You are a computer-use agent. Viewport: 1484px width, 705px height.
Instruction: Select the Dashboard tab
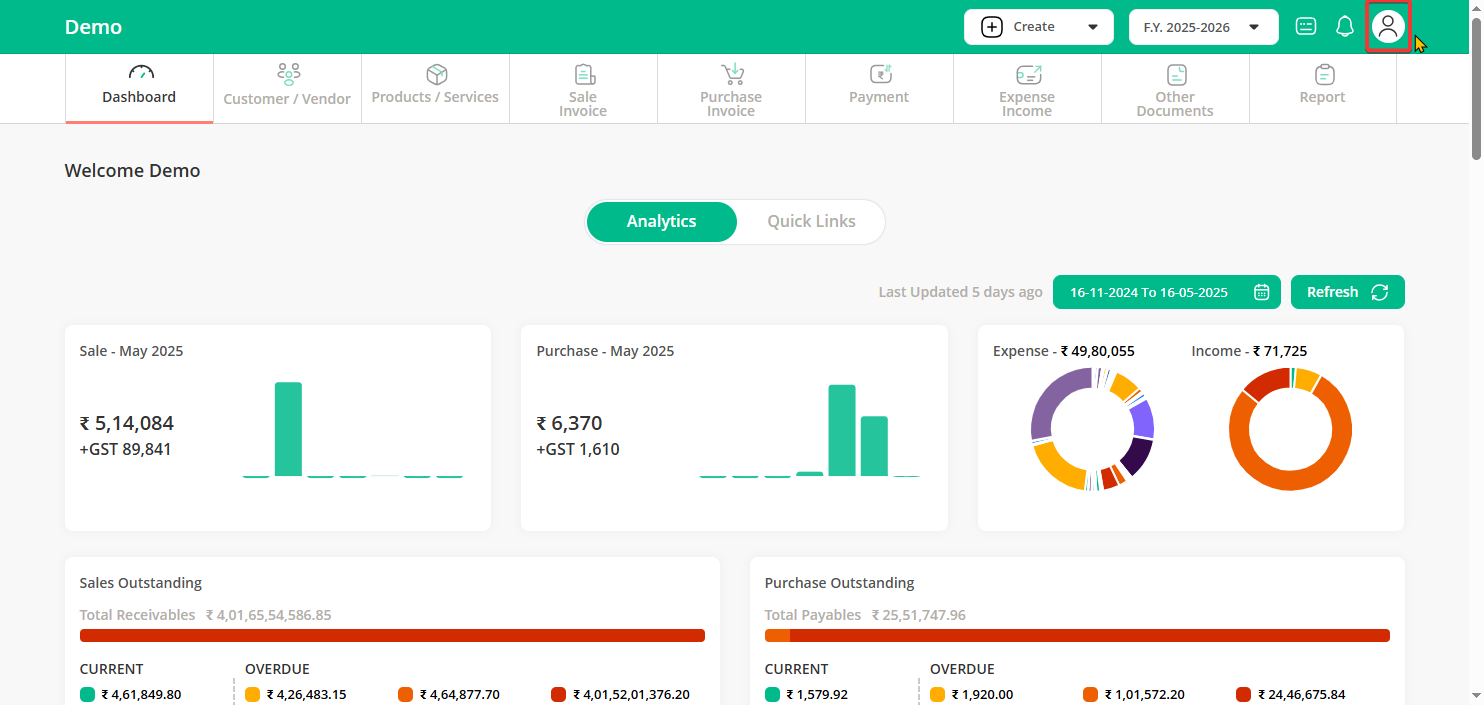(139, 89)
